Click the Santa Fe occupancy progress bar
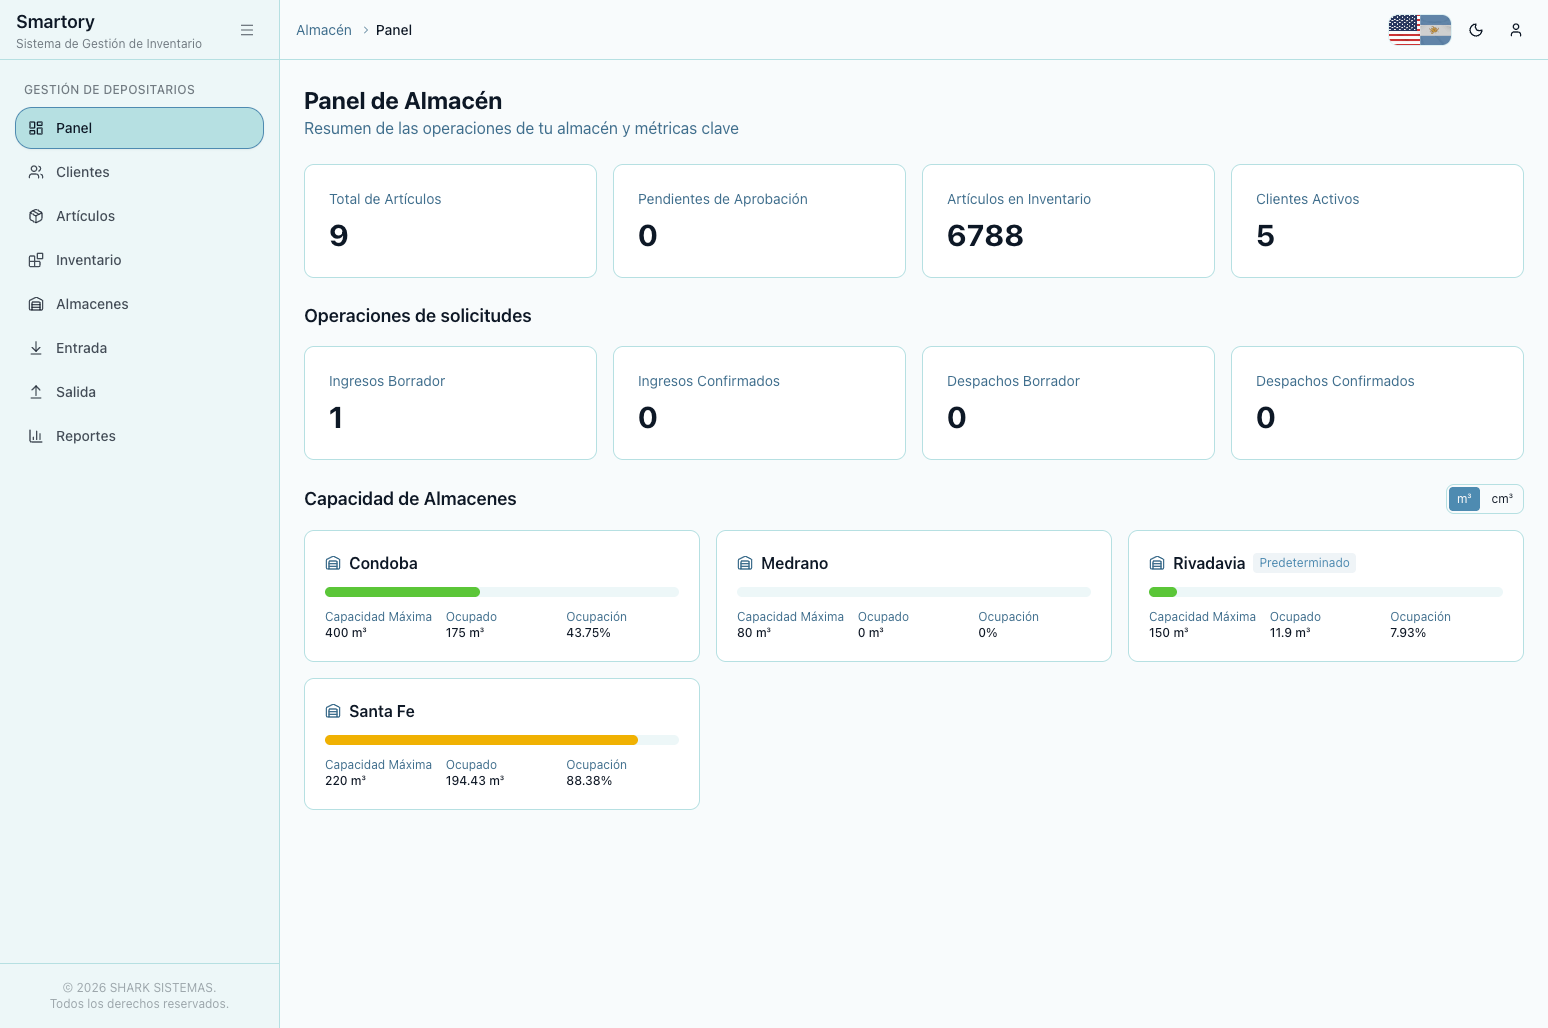The image size is (1548, 1028). 502,740
